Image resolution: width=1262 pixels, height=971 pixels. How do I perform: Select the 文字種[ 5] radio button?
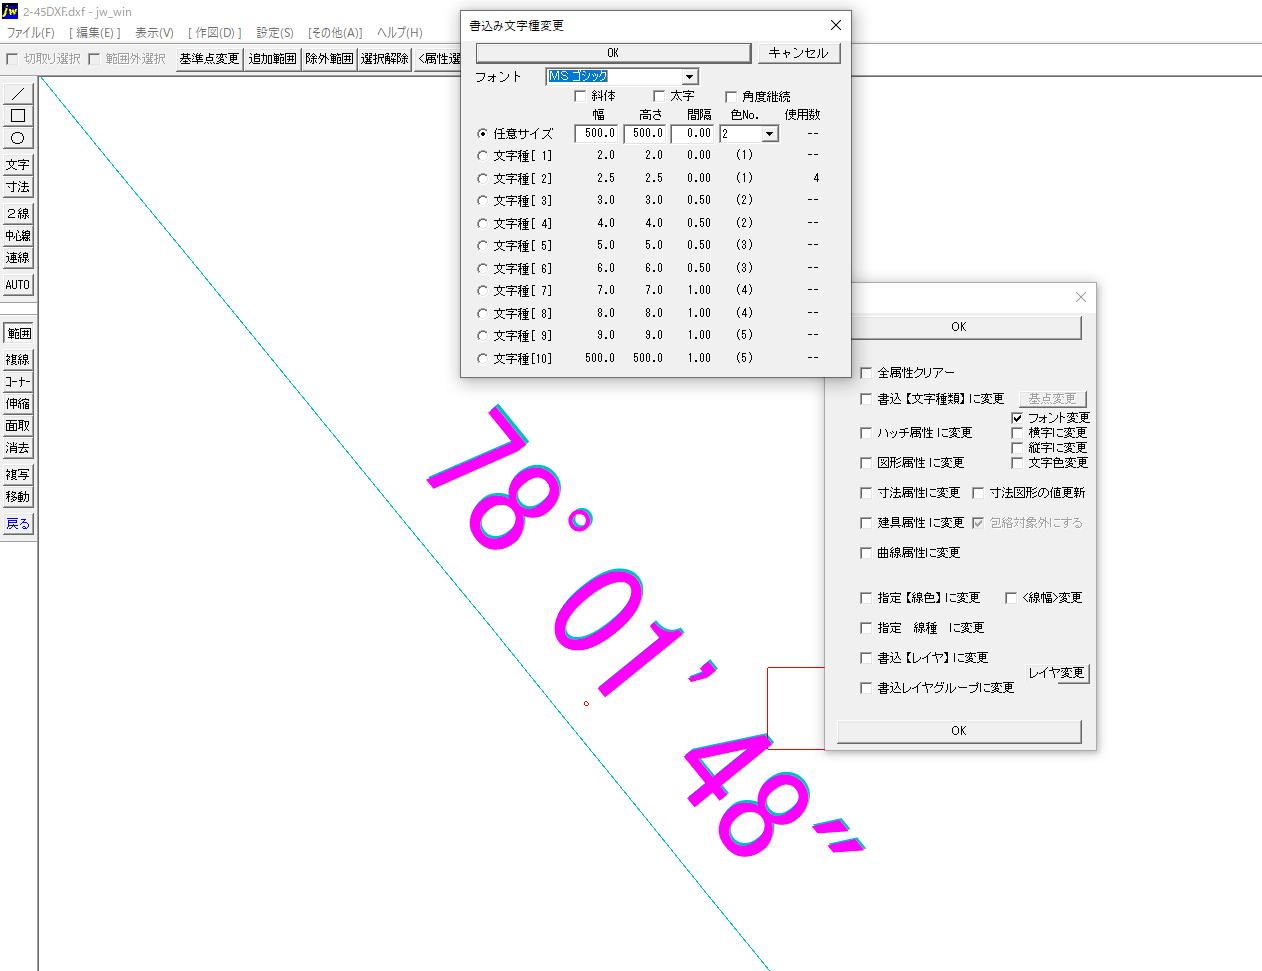483,246
